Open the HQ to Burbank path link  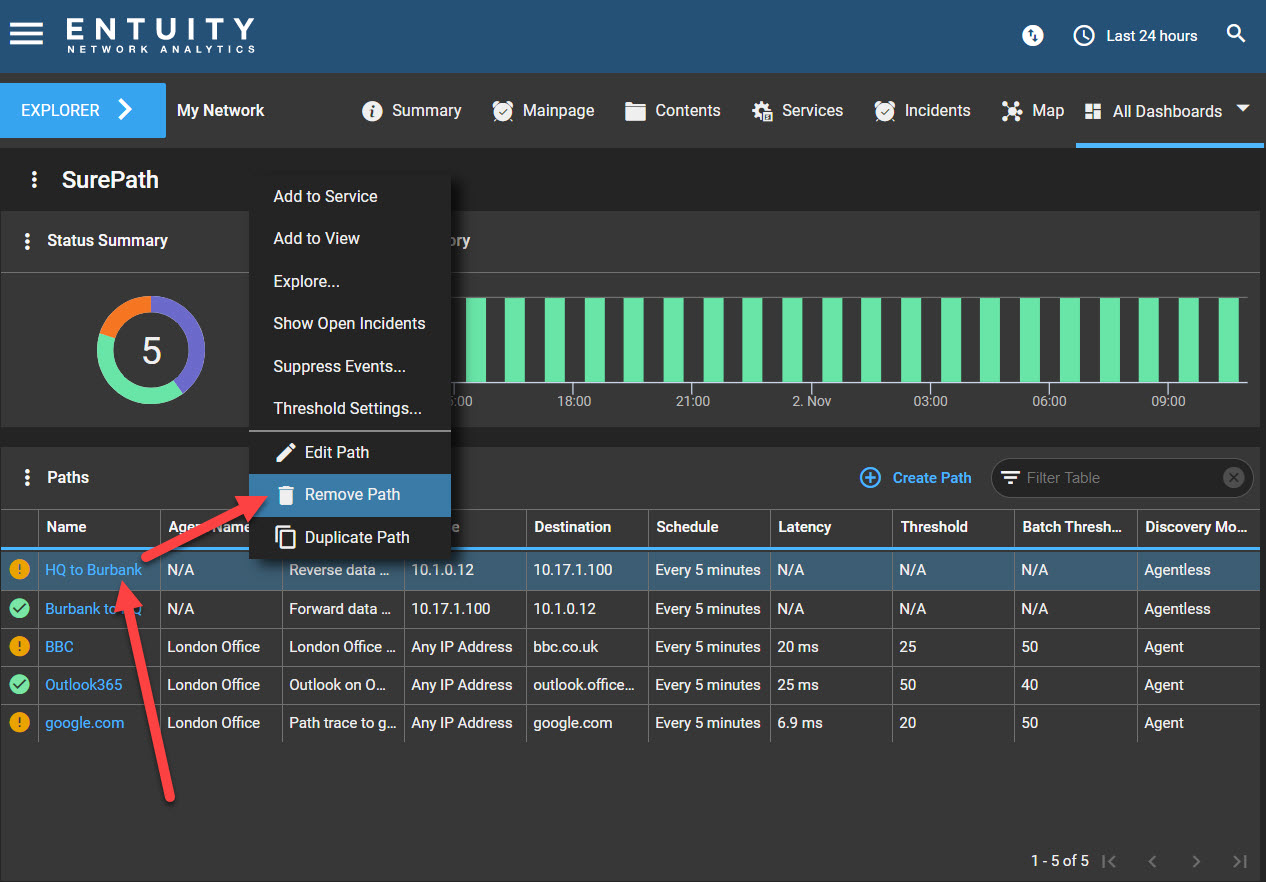click(93, 570)
